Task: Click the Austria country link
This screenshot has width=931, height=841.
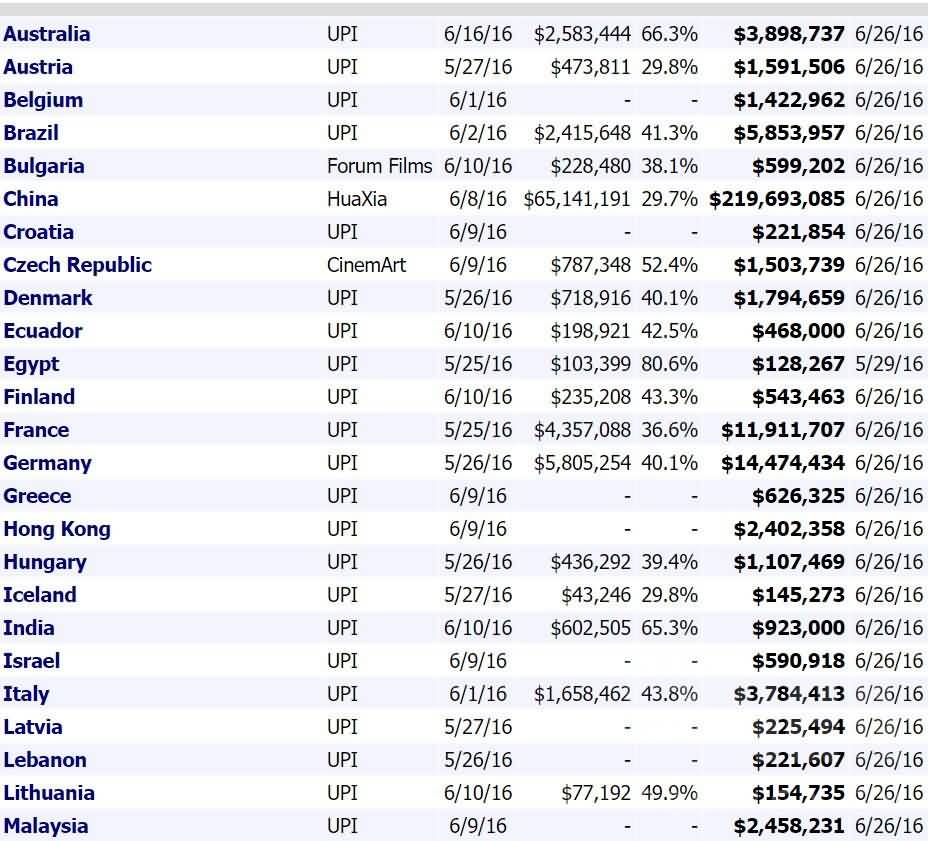Action: click(x=38, y=67)
